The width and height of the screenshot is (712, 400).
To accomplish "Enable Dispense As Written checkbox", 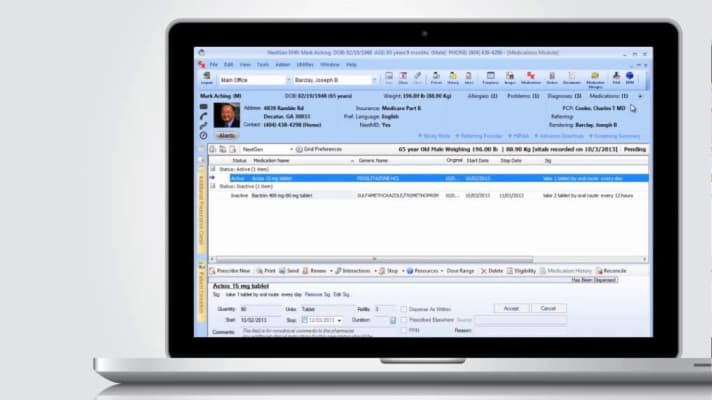I will point(403,309).
